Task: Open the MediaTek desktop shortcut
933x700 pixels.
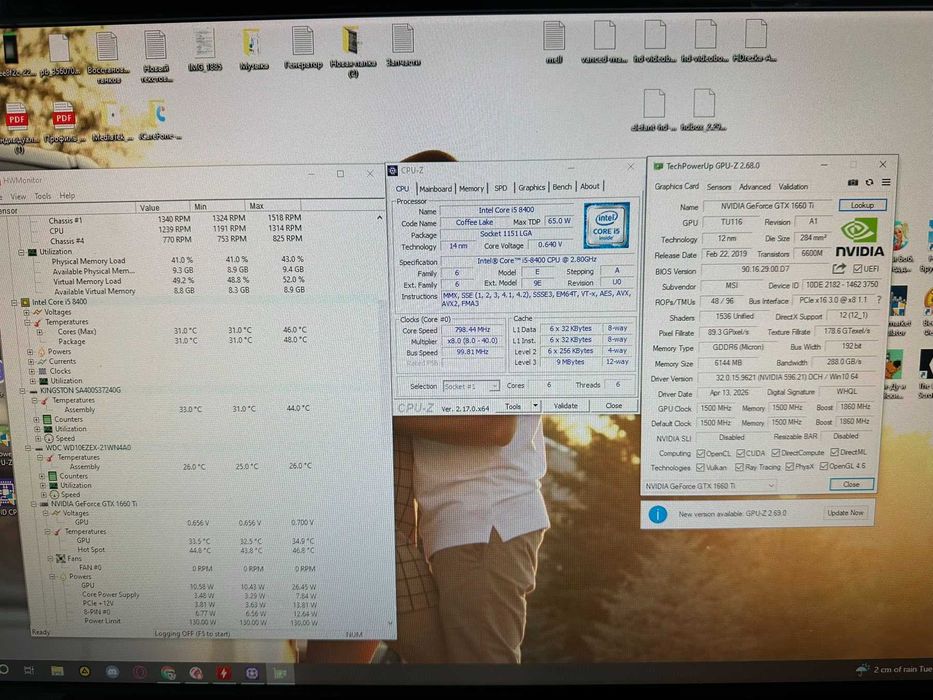Action: (110, 121)
